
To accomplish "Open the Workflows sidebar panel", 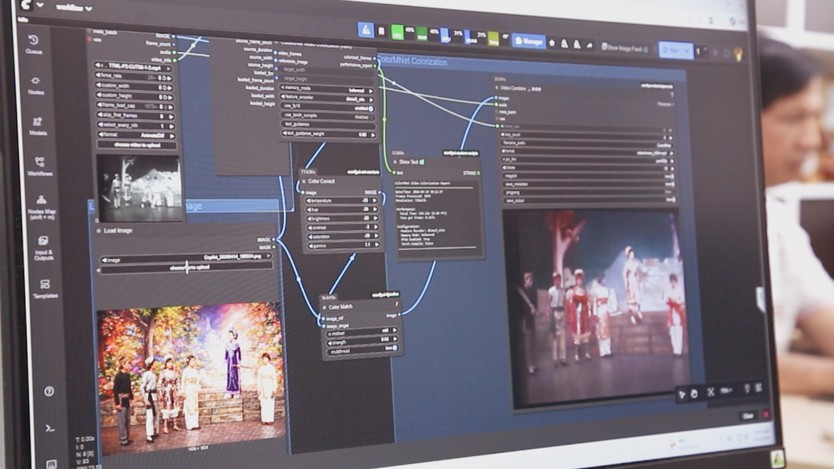I will (39, 166).
